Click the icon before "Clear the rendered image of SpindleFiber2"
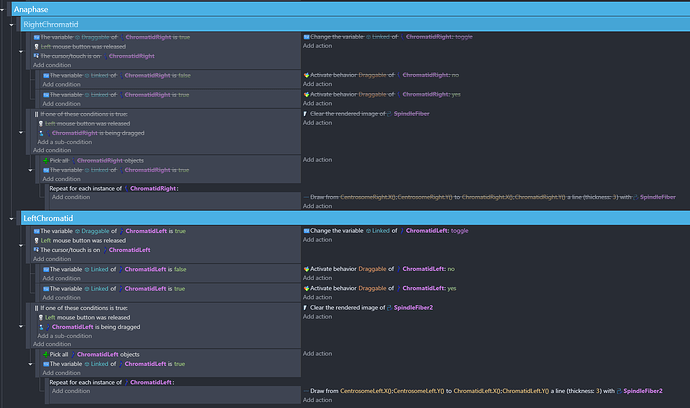This screenshot has width=690, height=408. 304,307
